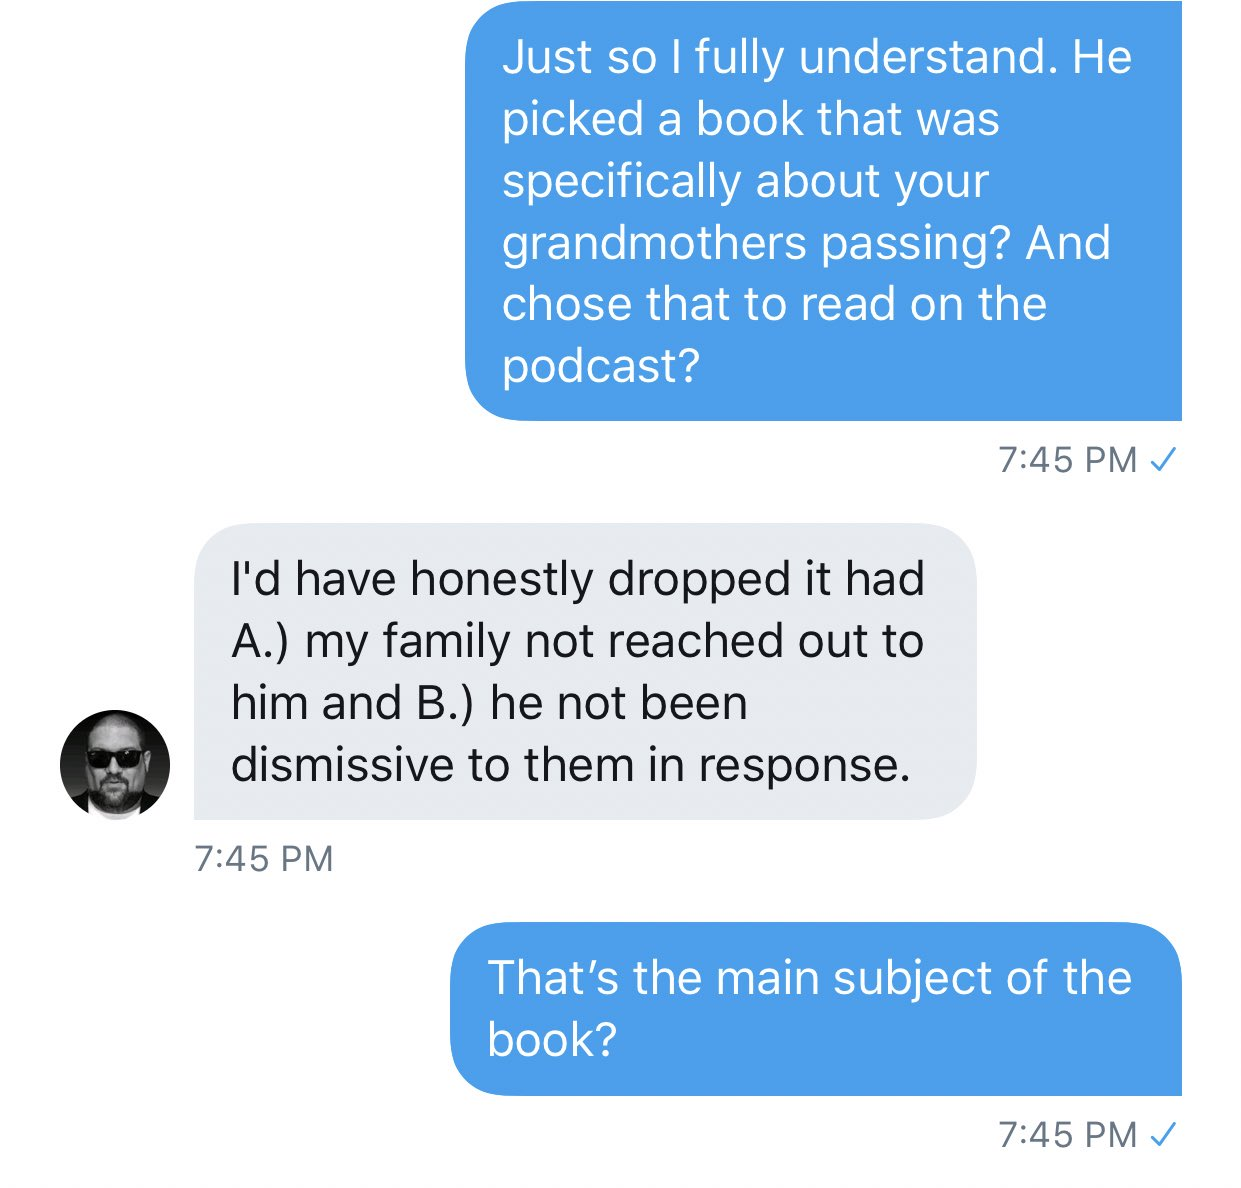Click the word "book?" in the last message
Image resolution: width=1241 pixels, height=1188 pixels.
tap(552, 1040)
